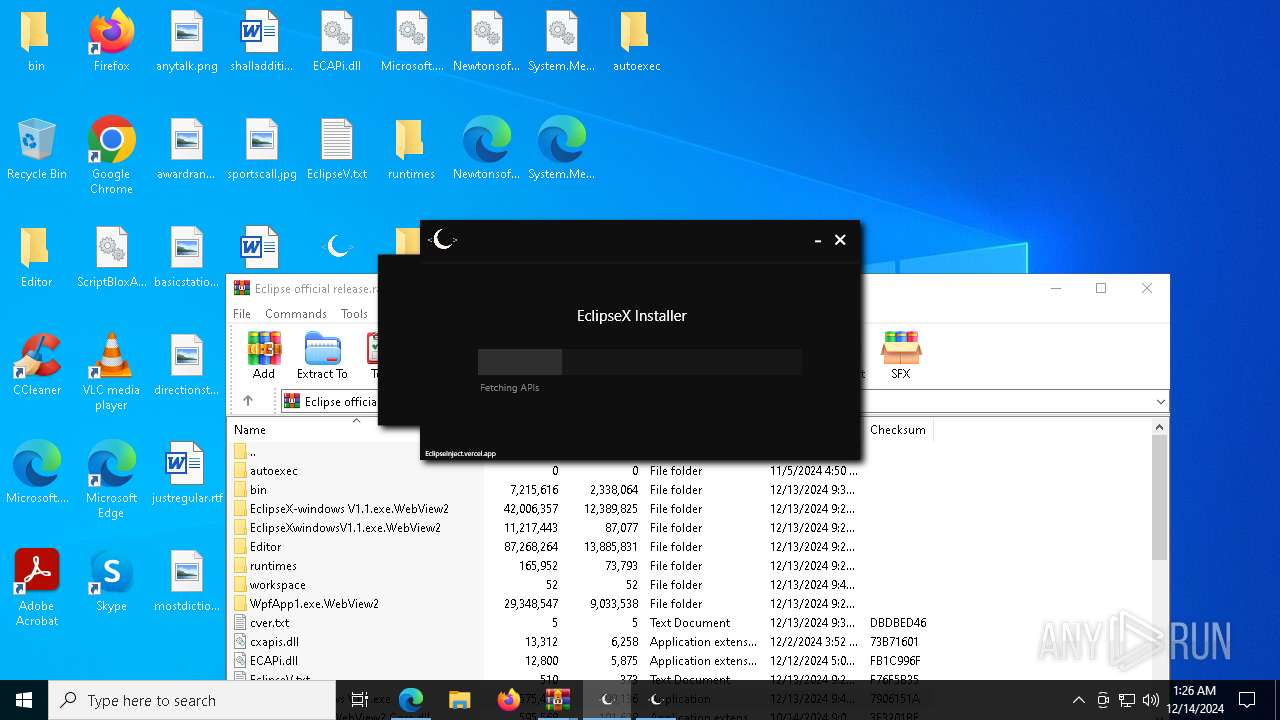This screenshot has height=720, width=1280.
Task: Open WinRAR File menu
Action: pos(242,313)
